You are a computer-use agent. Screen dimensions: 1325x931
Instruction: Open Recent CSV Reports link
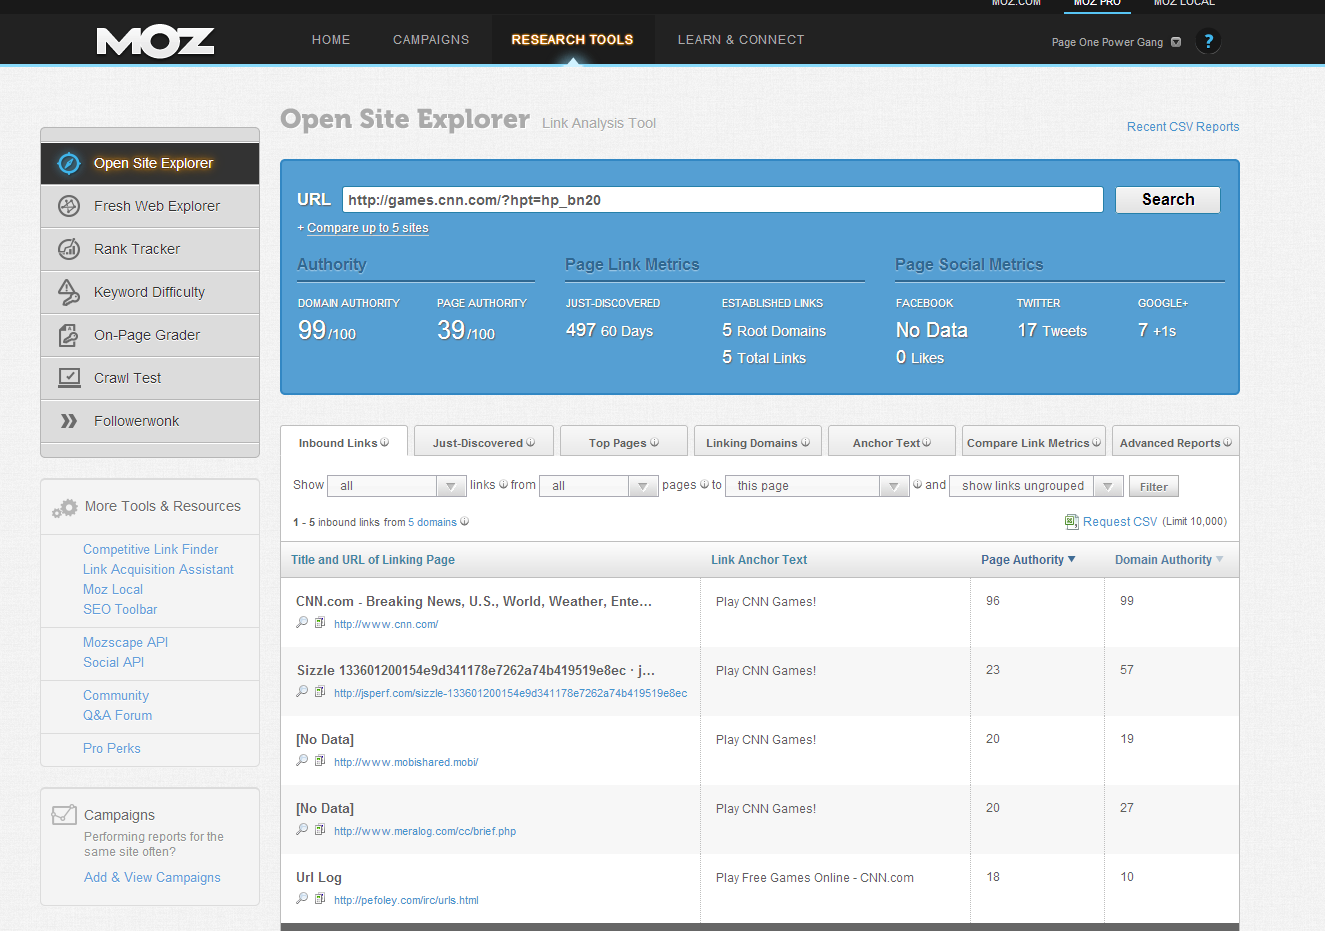[x=1183, y=127]
